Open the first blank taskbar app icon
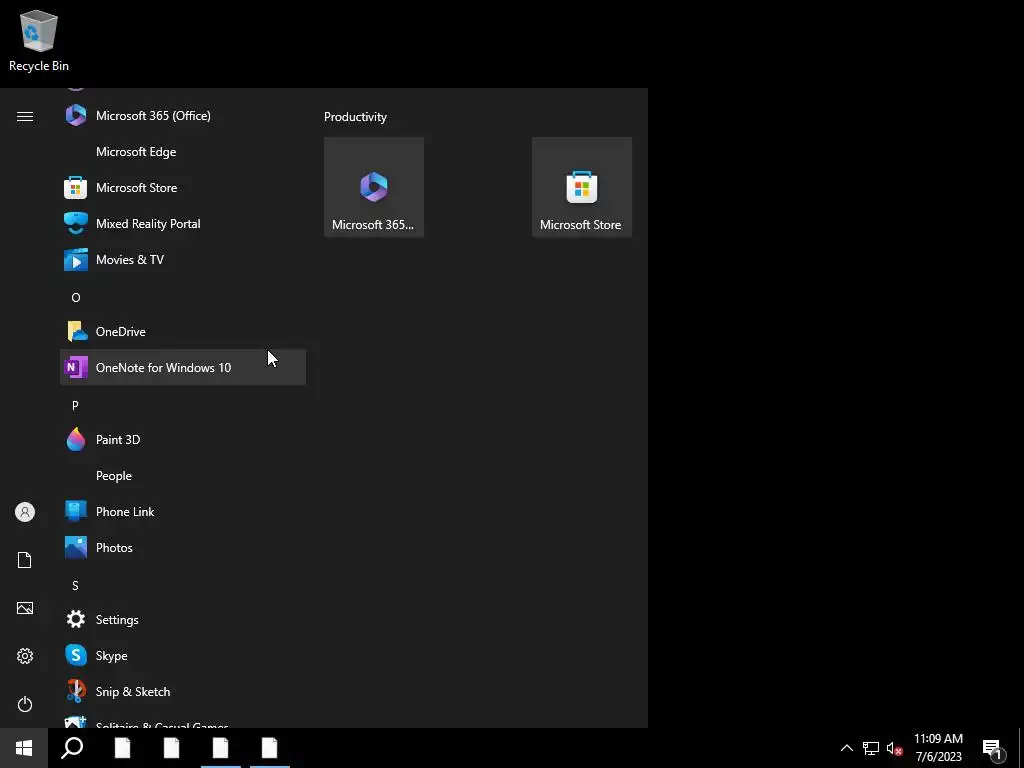This screenshot has height=768, width=1024. (123, 748)
